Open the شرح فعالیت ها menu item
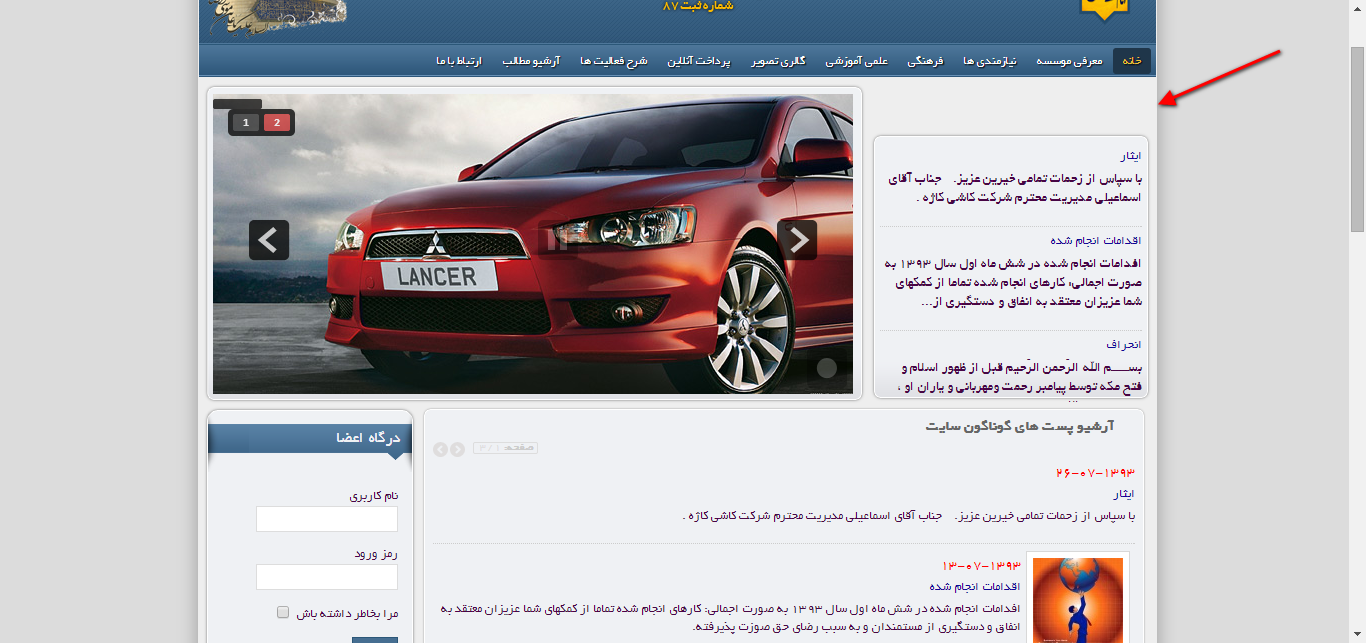 click(614, 61)
